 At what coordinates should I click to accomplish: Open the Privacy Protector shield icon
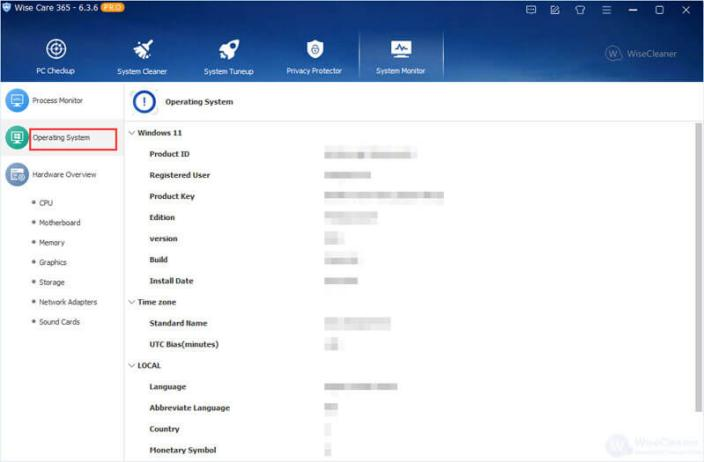click(315, 48)
